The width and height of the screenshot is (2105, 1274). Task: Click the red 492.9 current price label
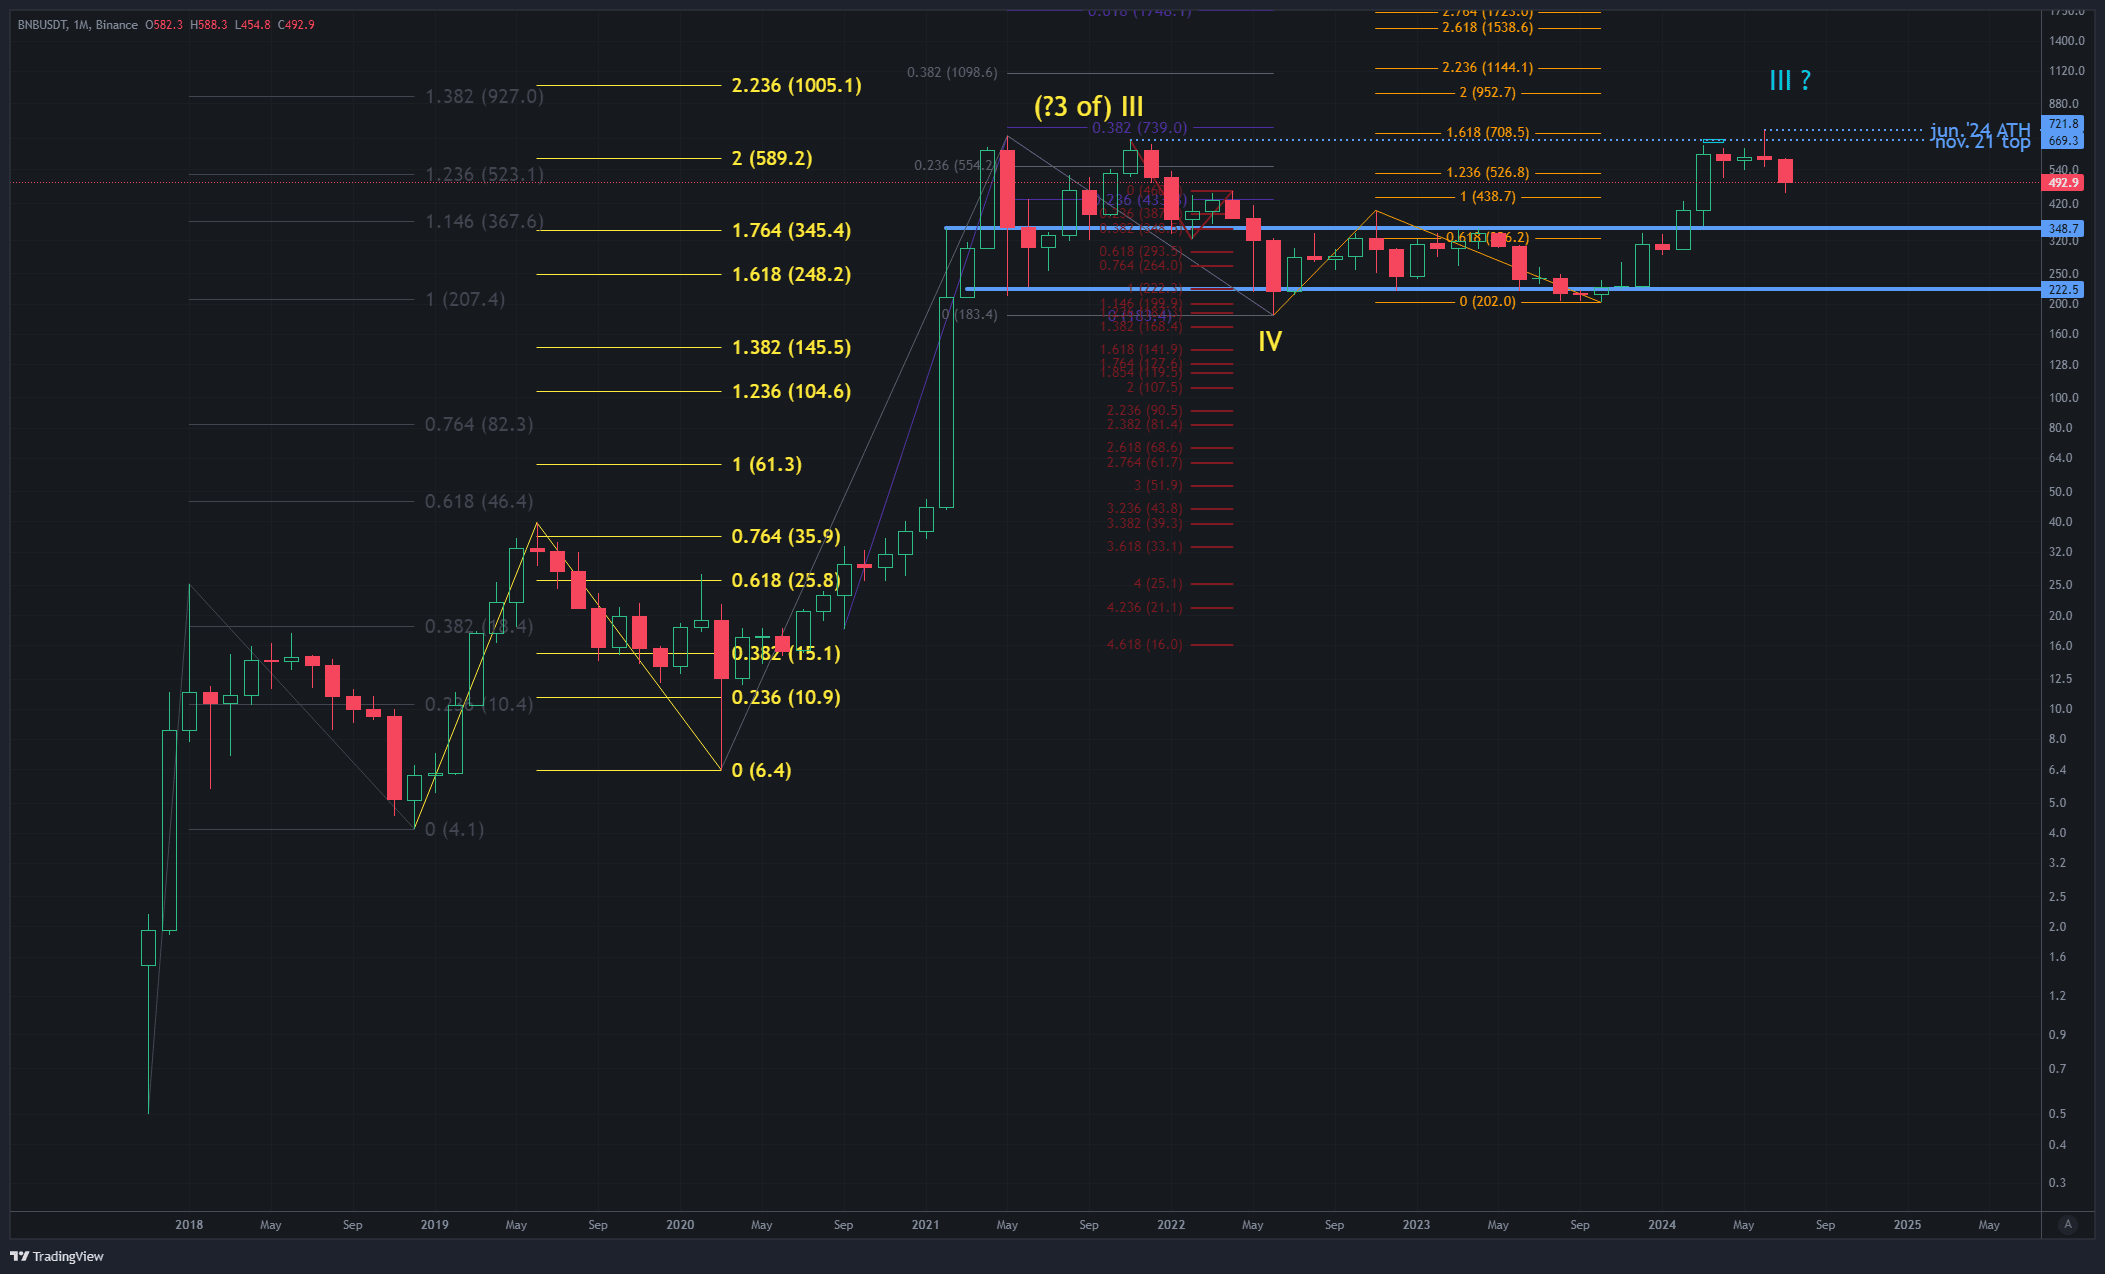coord(2062,183)
